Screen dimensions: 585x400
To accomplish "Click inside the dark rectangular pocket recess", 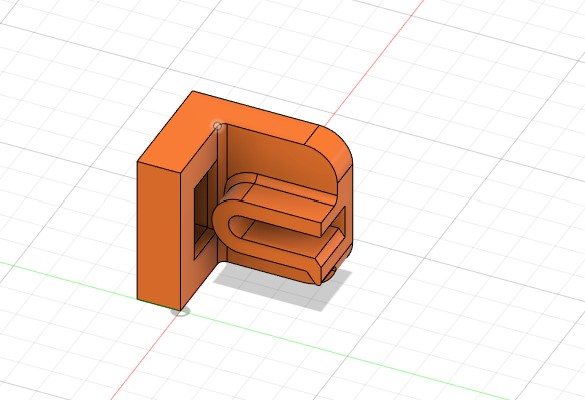I will [201, 209].
